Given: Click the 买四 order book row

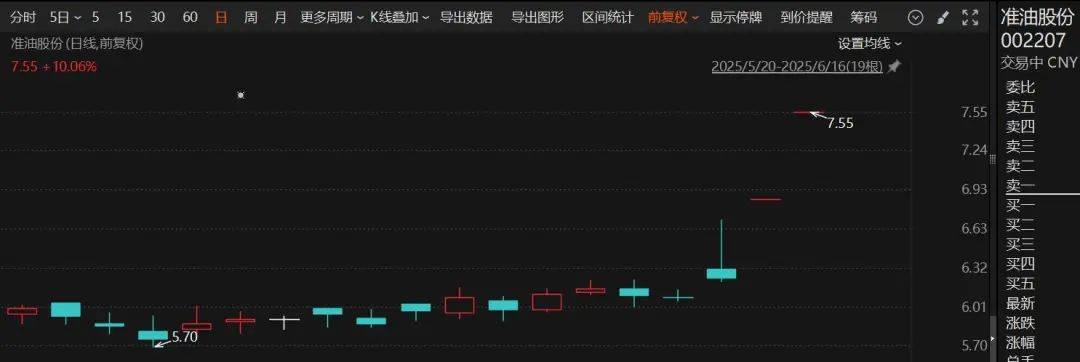Looking at the screenshot, I should [x=1021, y=264].
